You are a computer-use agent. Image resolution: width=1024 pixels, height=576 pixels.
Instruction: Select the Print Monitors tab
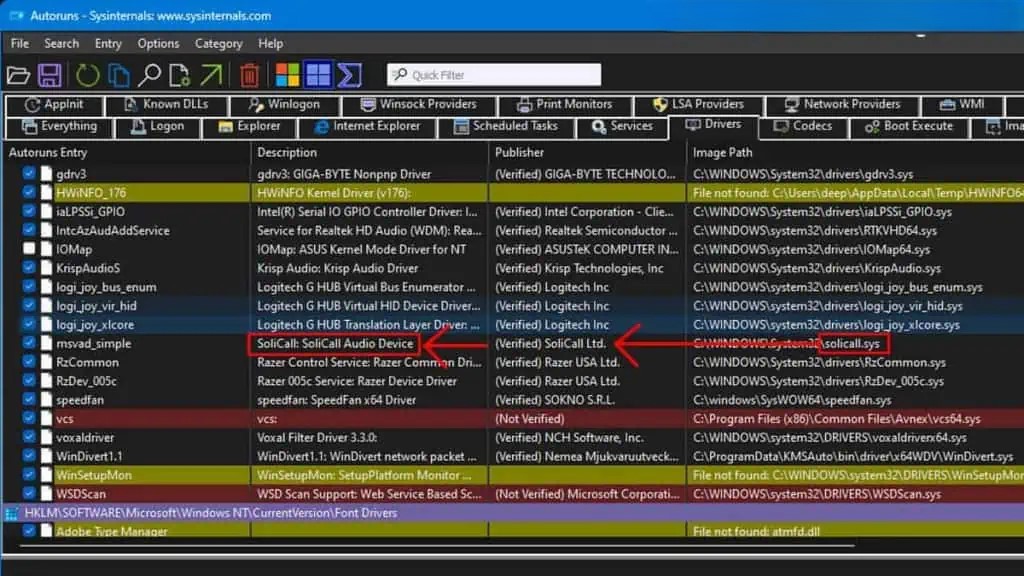pyautogui.click(x=565, y=104)
